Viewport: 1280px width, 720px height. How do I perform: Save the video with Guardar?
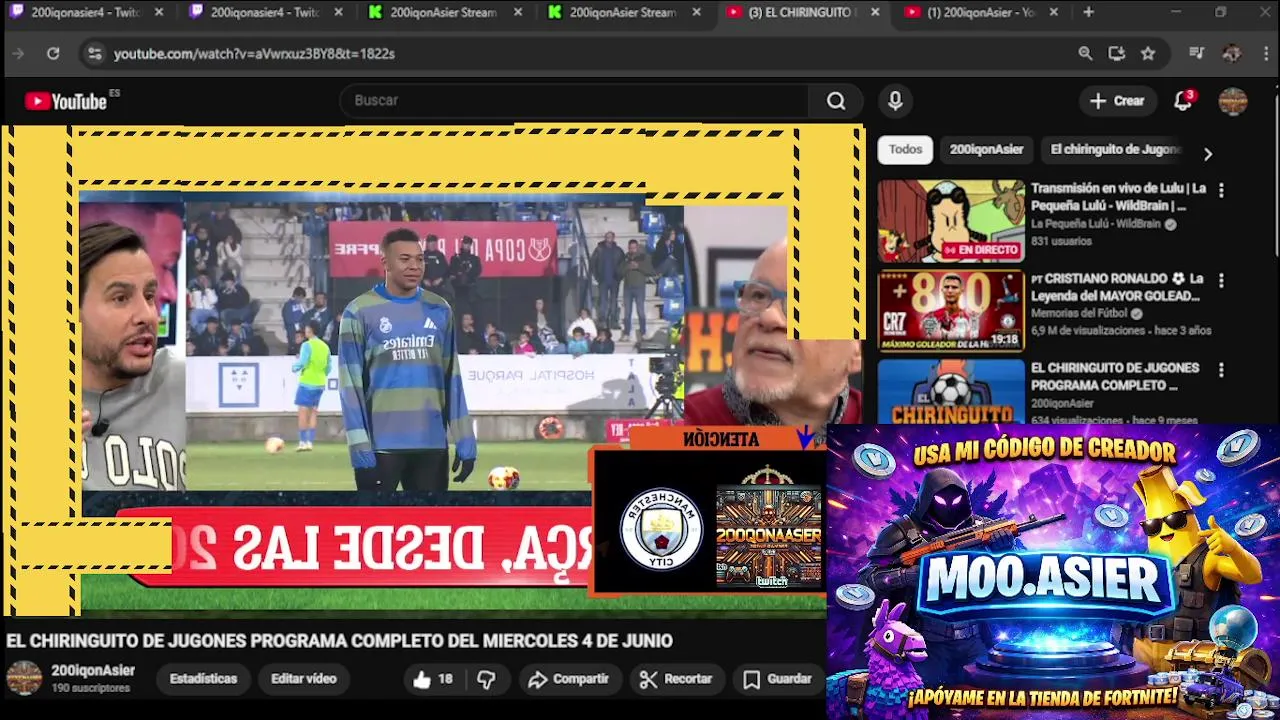click(777, 679)
